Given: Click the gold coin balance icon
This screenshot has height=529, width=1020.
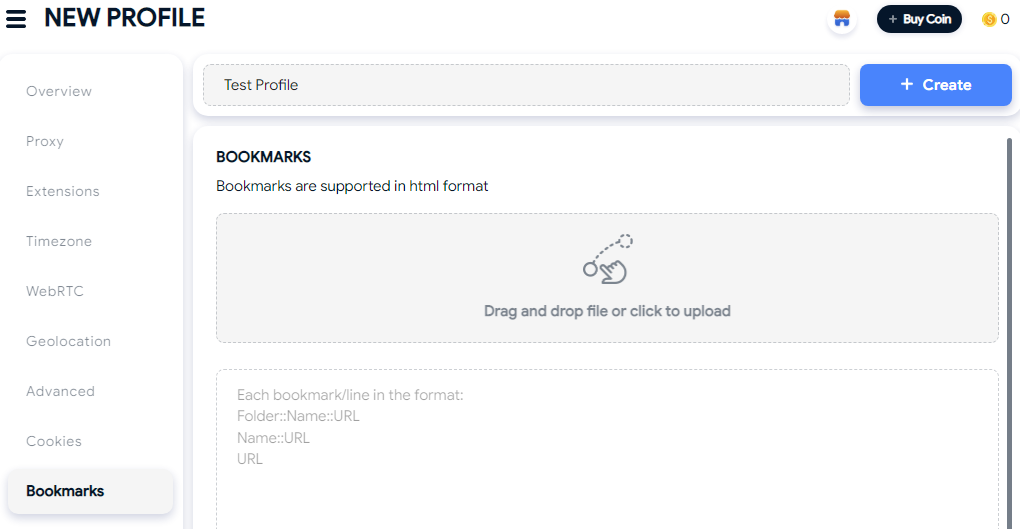Looking at the screenshot, I should pos(989,20).
